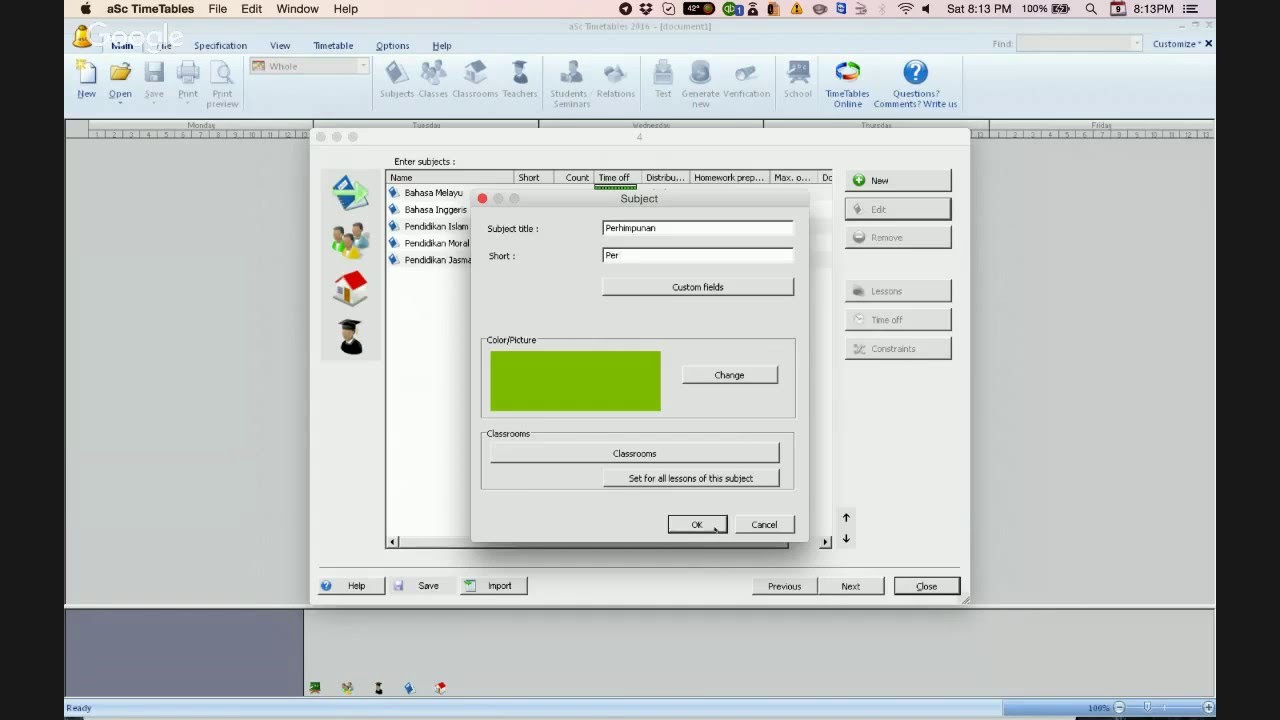Click the School toolbar icon

tap(798, 79)
